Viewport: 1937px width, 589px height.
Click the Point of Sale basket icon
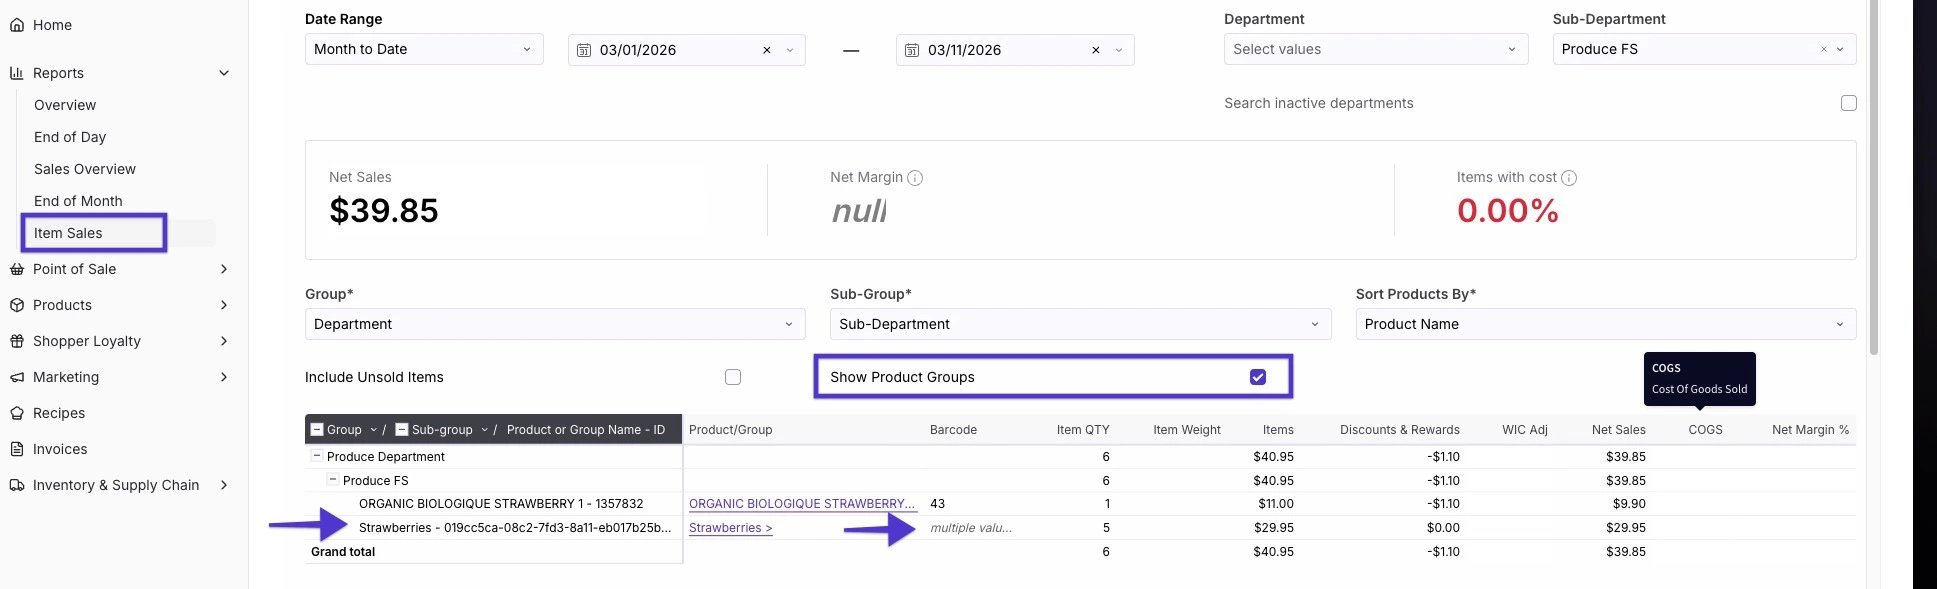click(17, 269)
